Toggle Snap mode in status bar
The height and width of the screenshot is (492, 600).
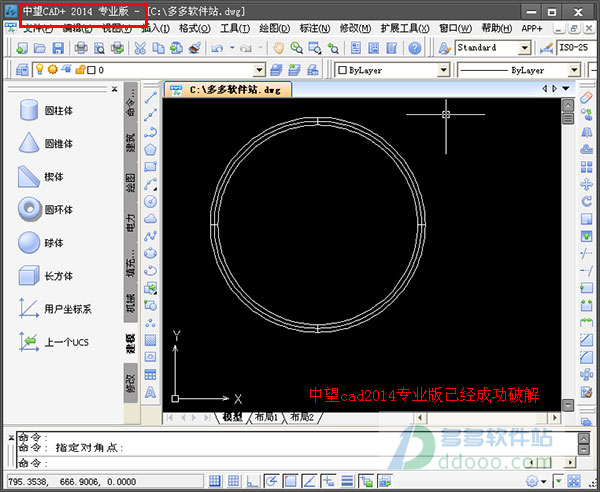(x=215, y=481)
